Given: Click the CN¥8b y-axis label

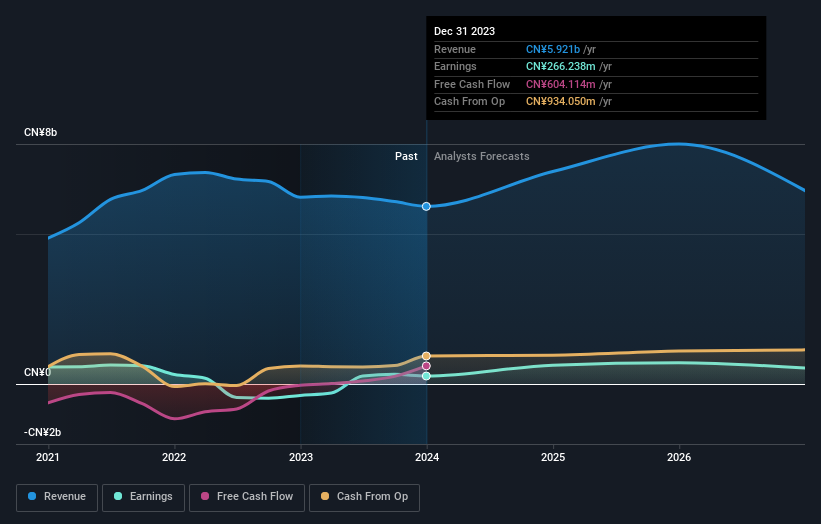Looking at the screenshot, I should pos(40,132).
